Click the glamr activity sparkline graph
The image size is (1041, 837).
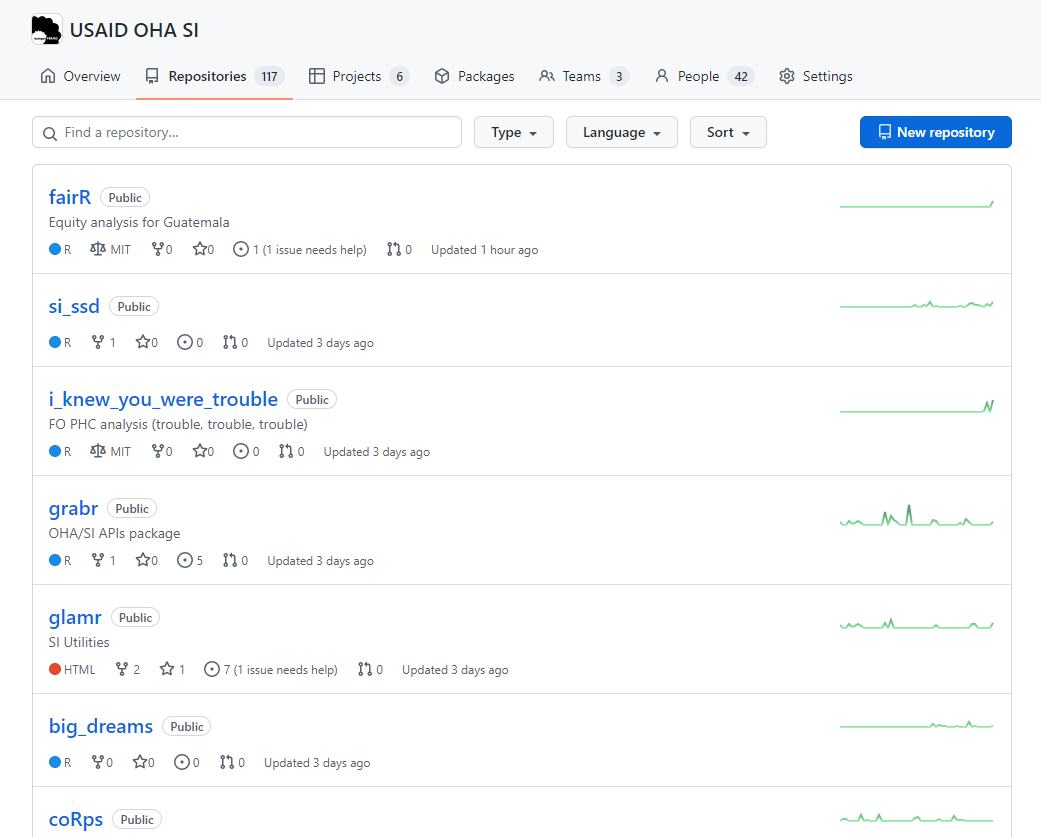click(917, 623)
